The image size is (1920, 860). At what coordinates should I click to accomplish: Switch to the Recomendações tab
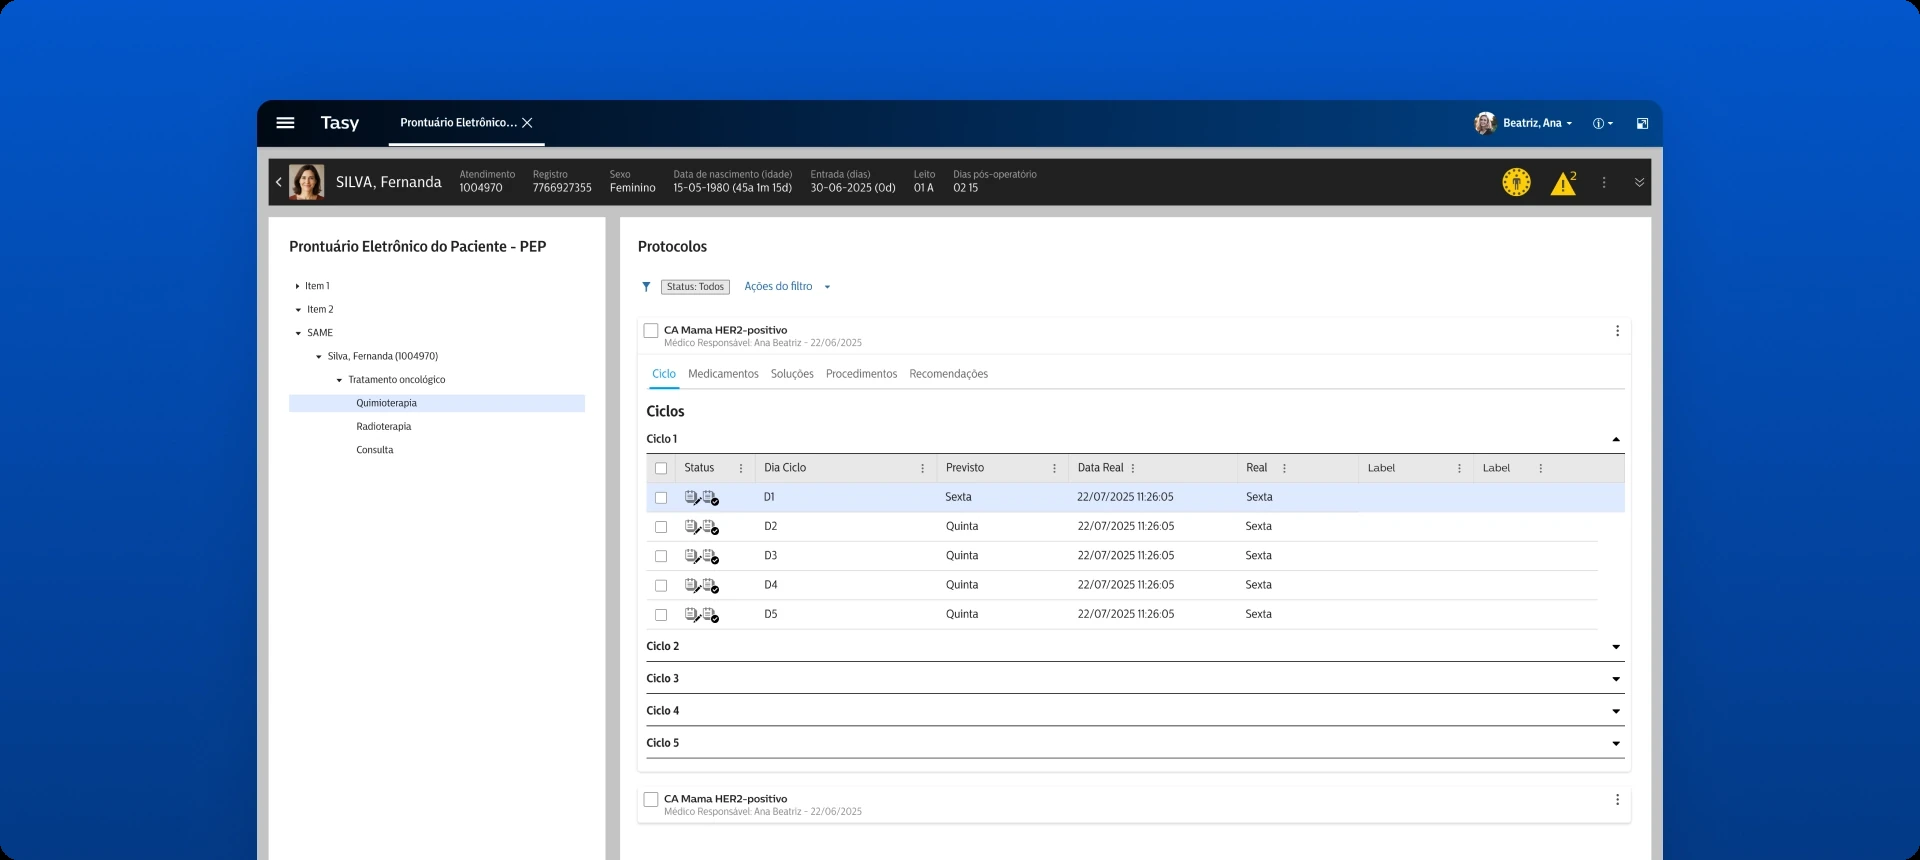[x=948, y=374]
